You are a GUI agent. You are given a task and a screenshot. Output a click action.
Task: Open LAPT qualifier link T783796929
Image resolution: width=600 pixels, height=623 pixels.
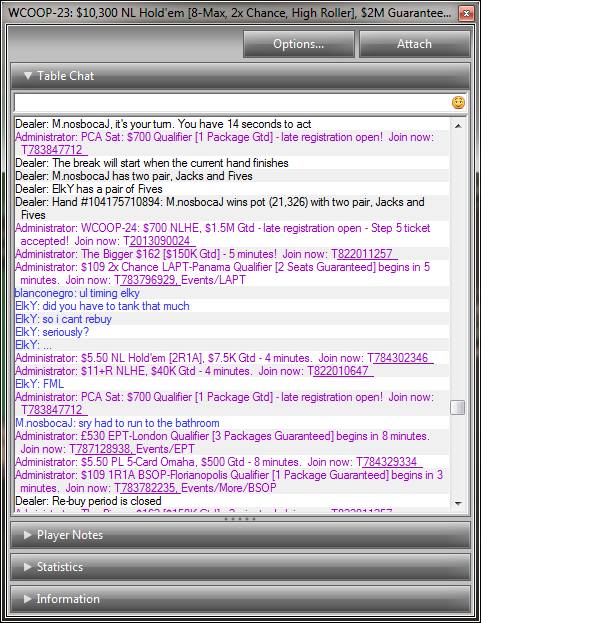pos(147,280)
